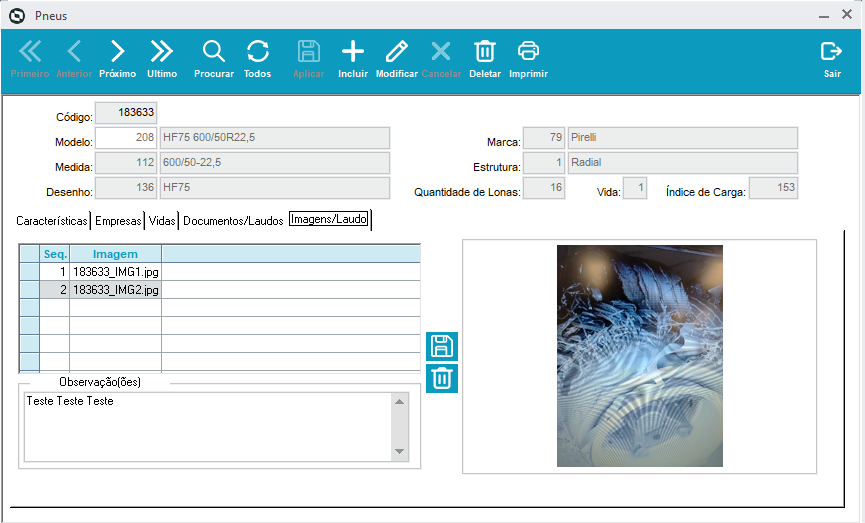The height and width of the screenshot is (523, 865).
Task: Click the Quantidade de Lonas field
Action: 544,188
